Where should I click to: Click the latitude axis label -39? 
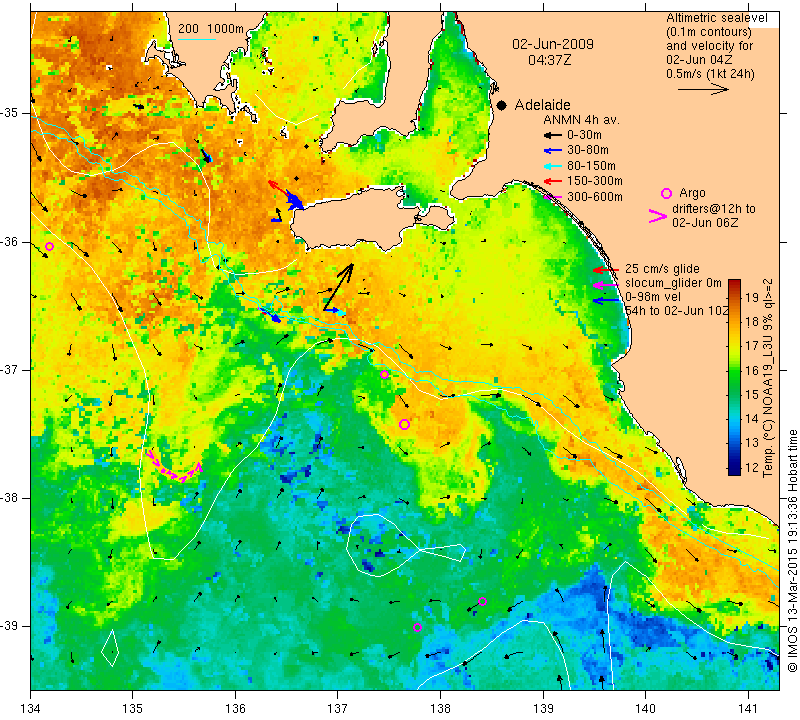[x=10, y=626]
